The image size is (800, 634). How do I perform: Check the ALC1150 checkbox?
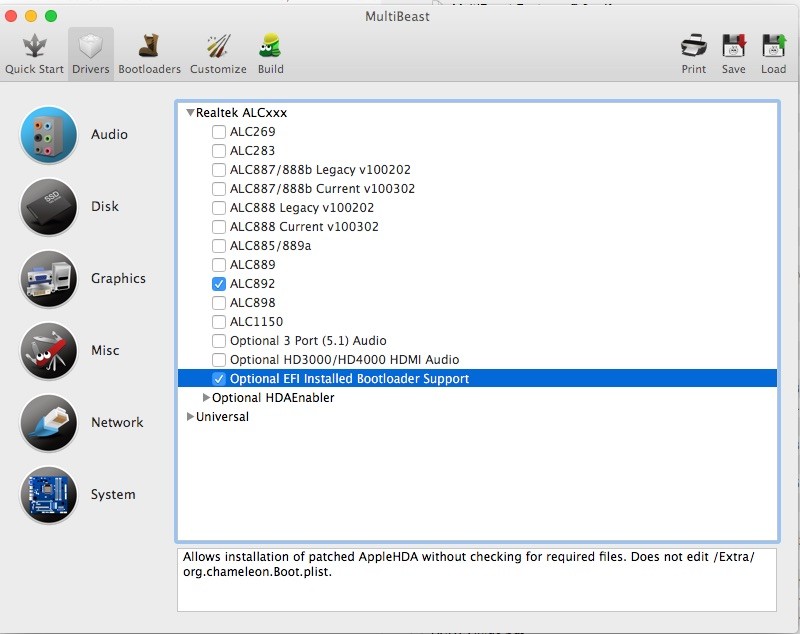(219, 322)
